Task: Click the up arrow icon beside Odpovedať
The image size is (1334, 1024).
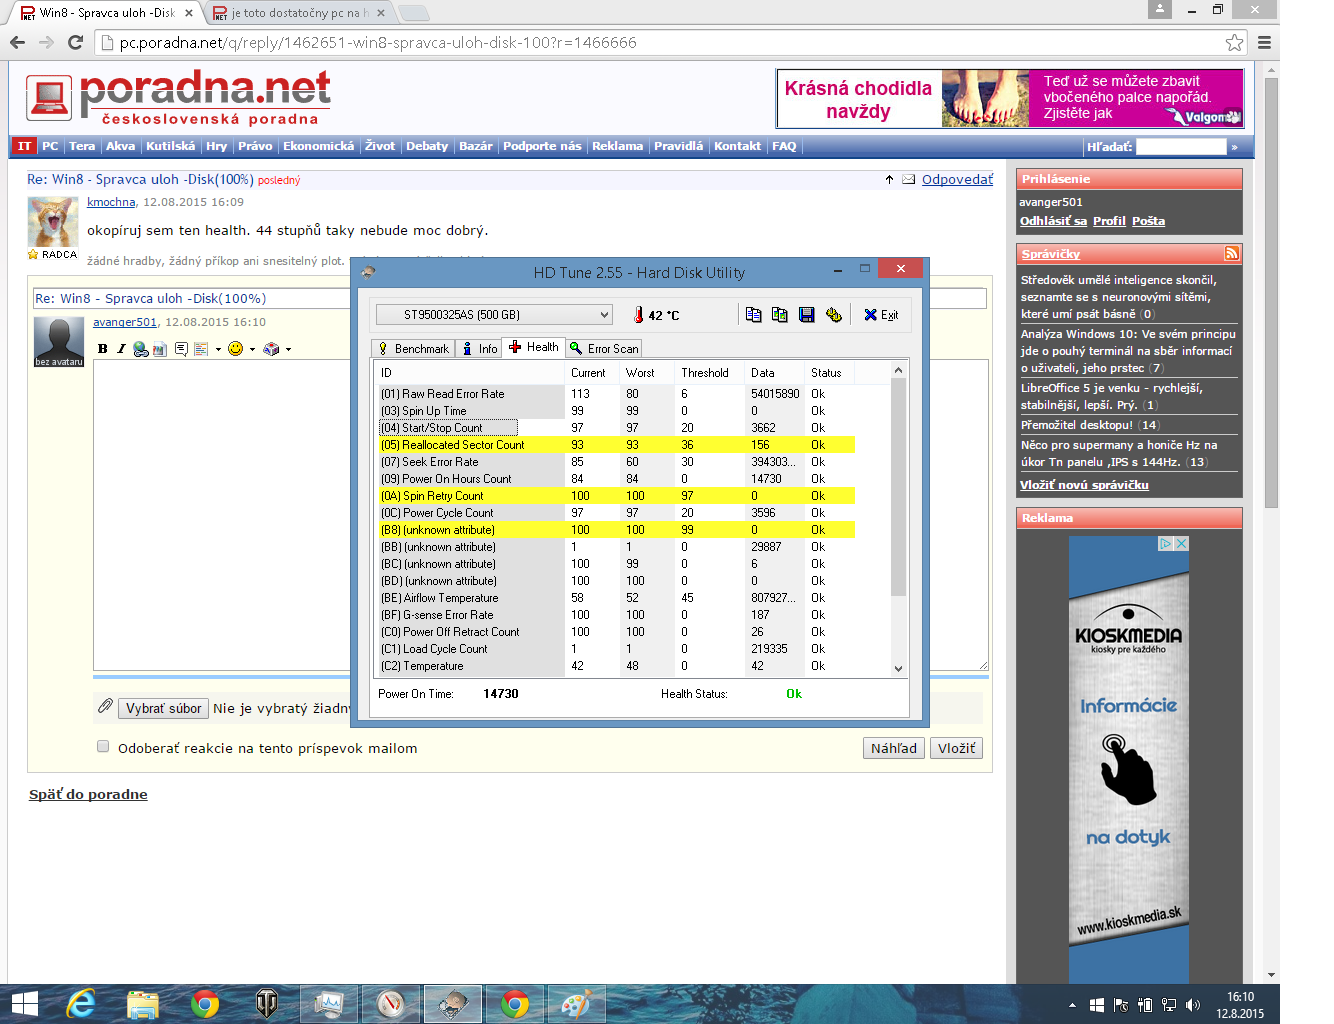Action: coord(889,180)
